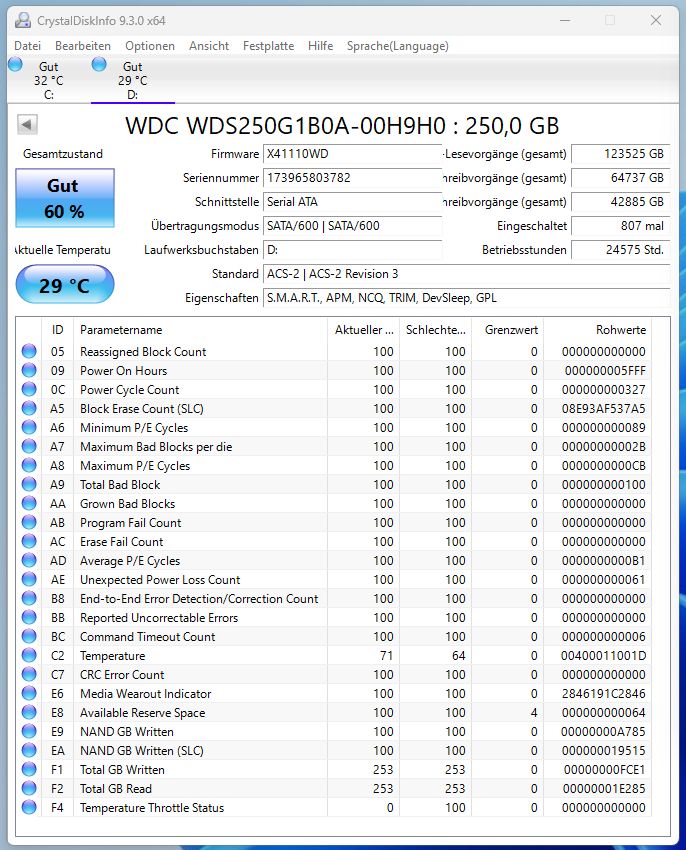Click status orb of Command Timeout Count row
Screen dimensions: 686x850
pos(29,636)
